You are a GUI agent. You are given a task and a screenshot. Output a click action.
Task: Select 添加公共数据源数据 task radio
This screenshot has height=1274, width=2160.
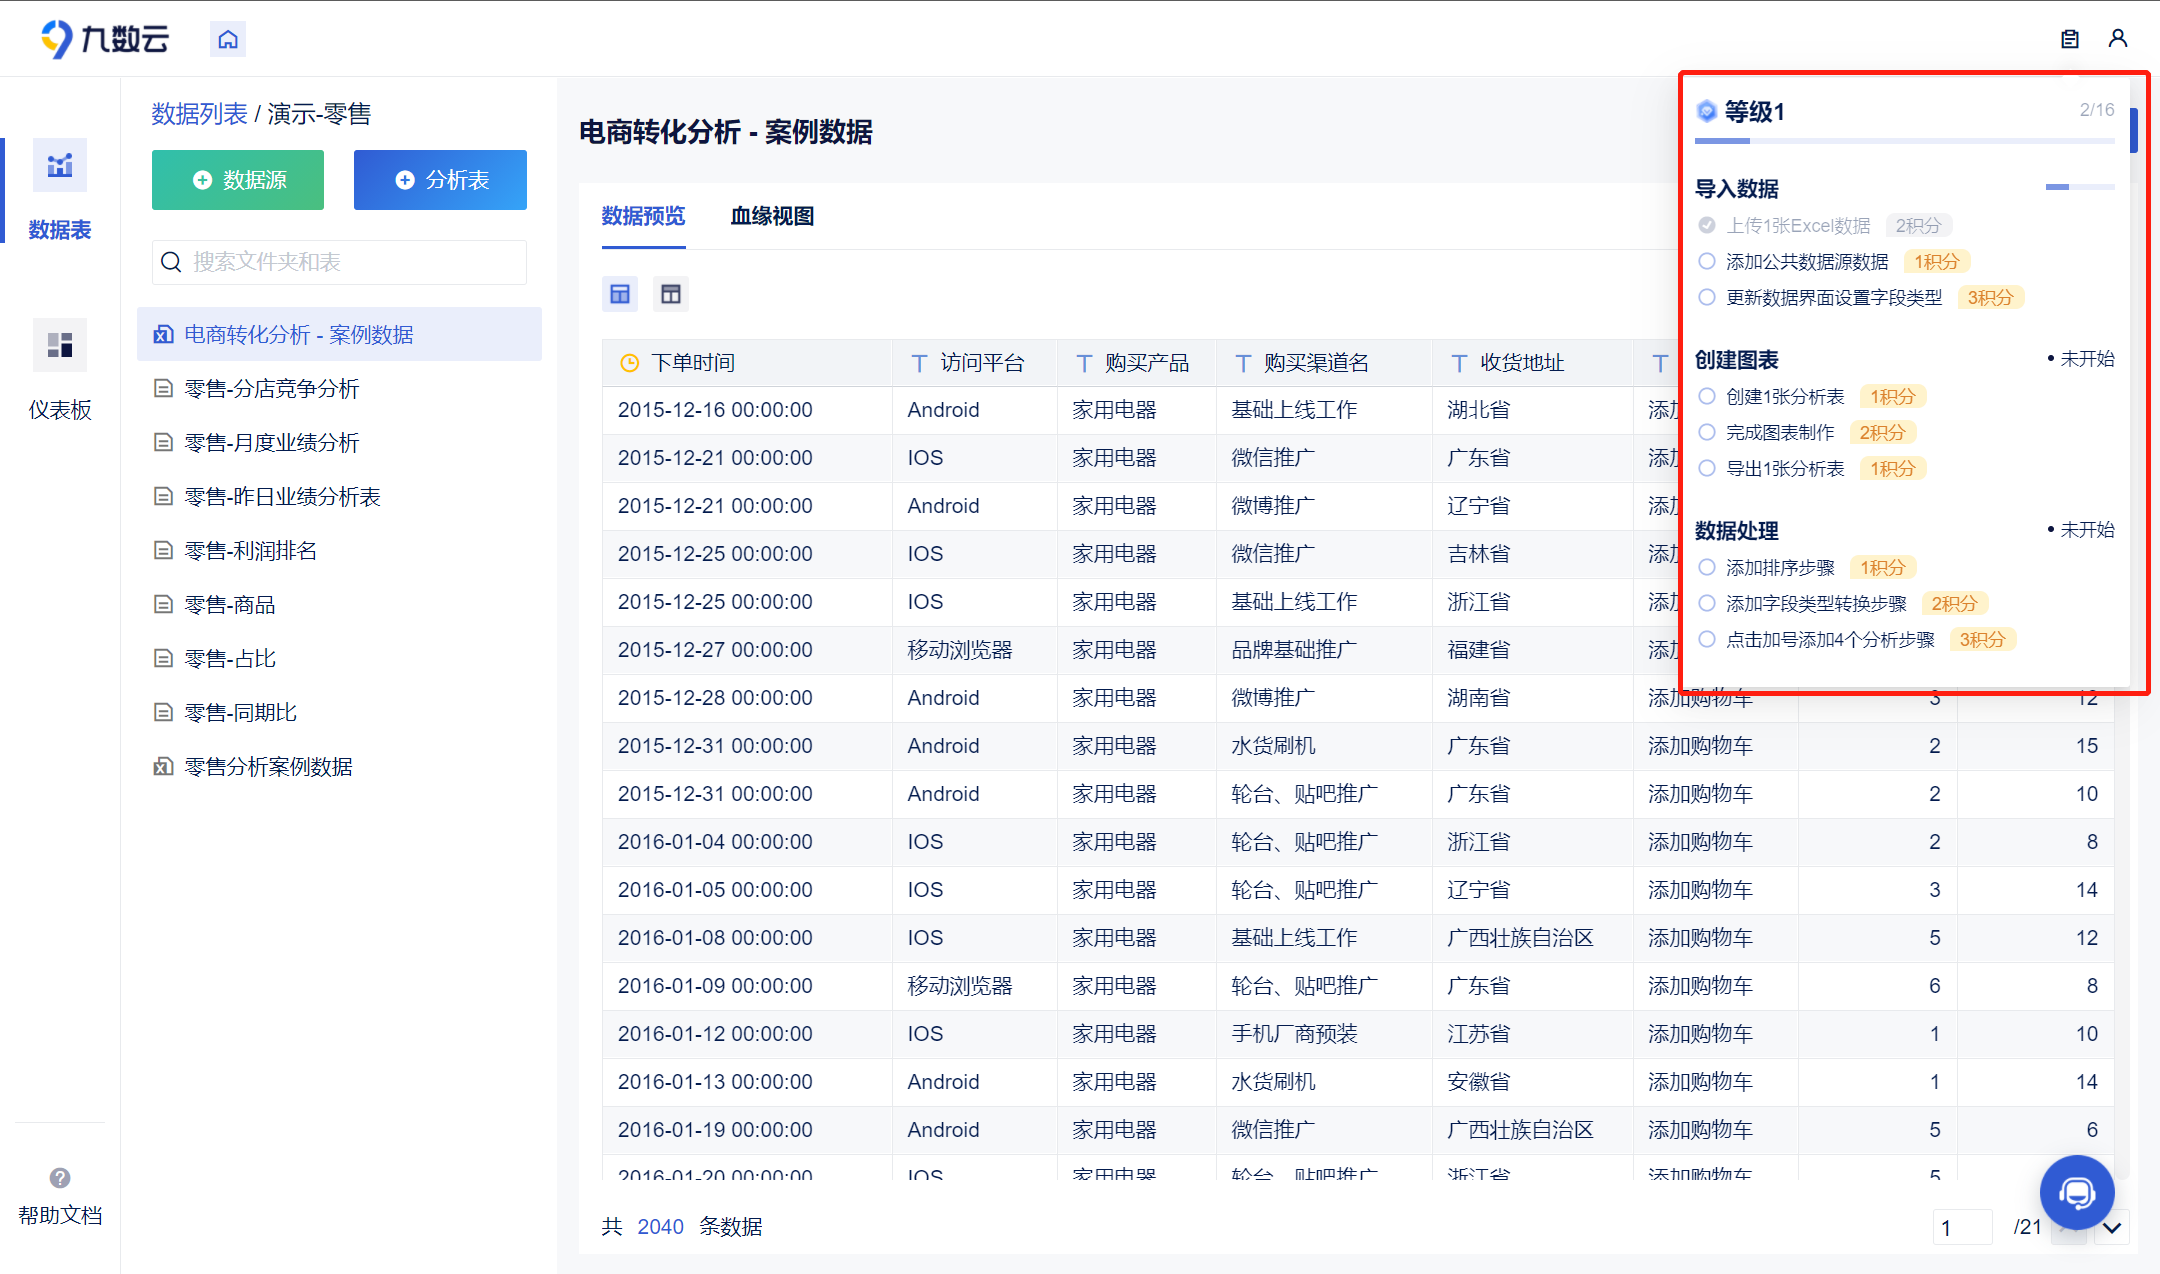click(1707, 262)
